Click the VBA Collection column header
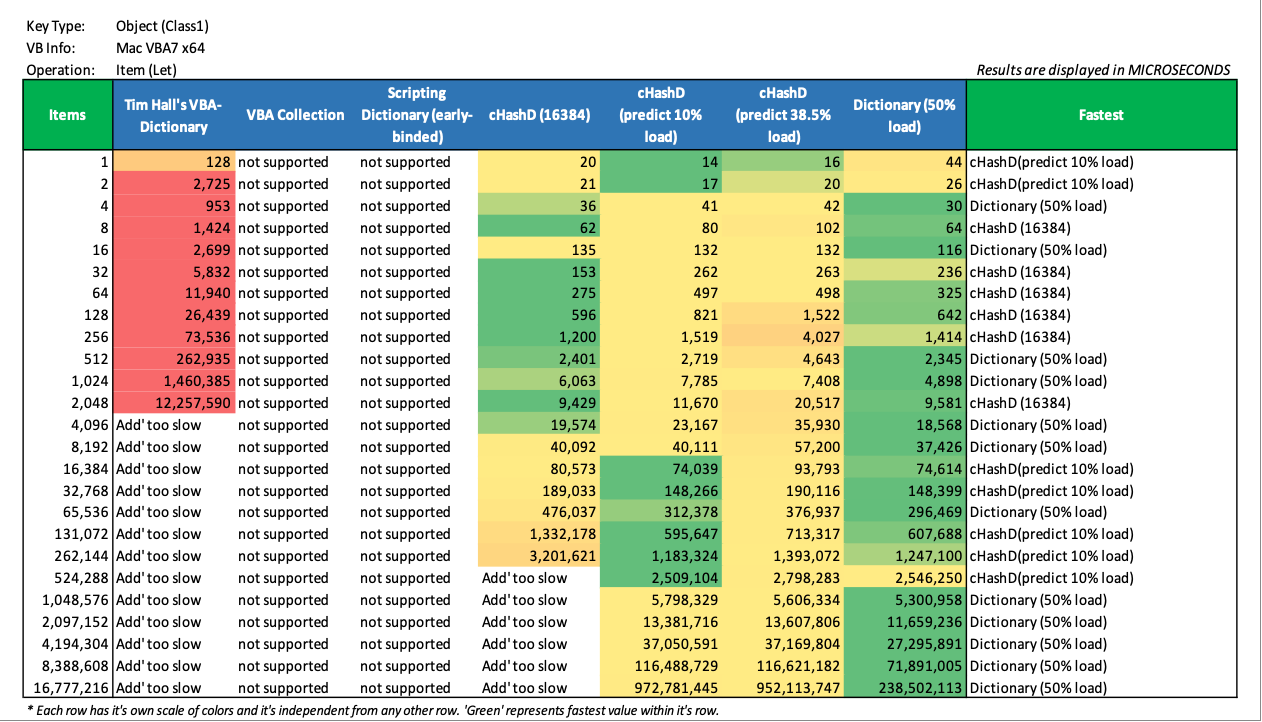Image resolution: width=1262 pixels, height=722 pixels. pyautogui.click(x=295, y=115)
